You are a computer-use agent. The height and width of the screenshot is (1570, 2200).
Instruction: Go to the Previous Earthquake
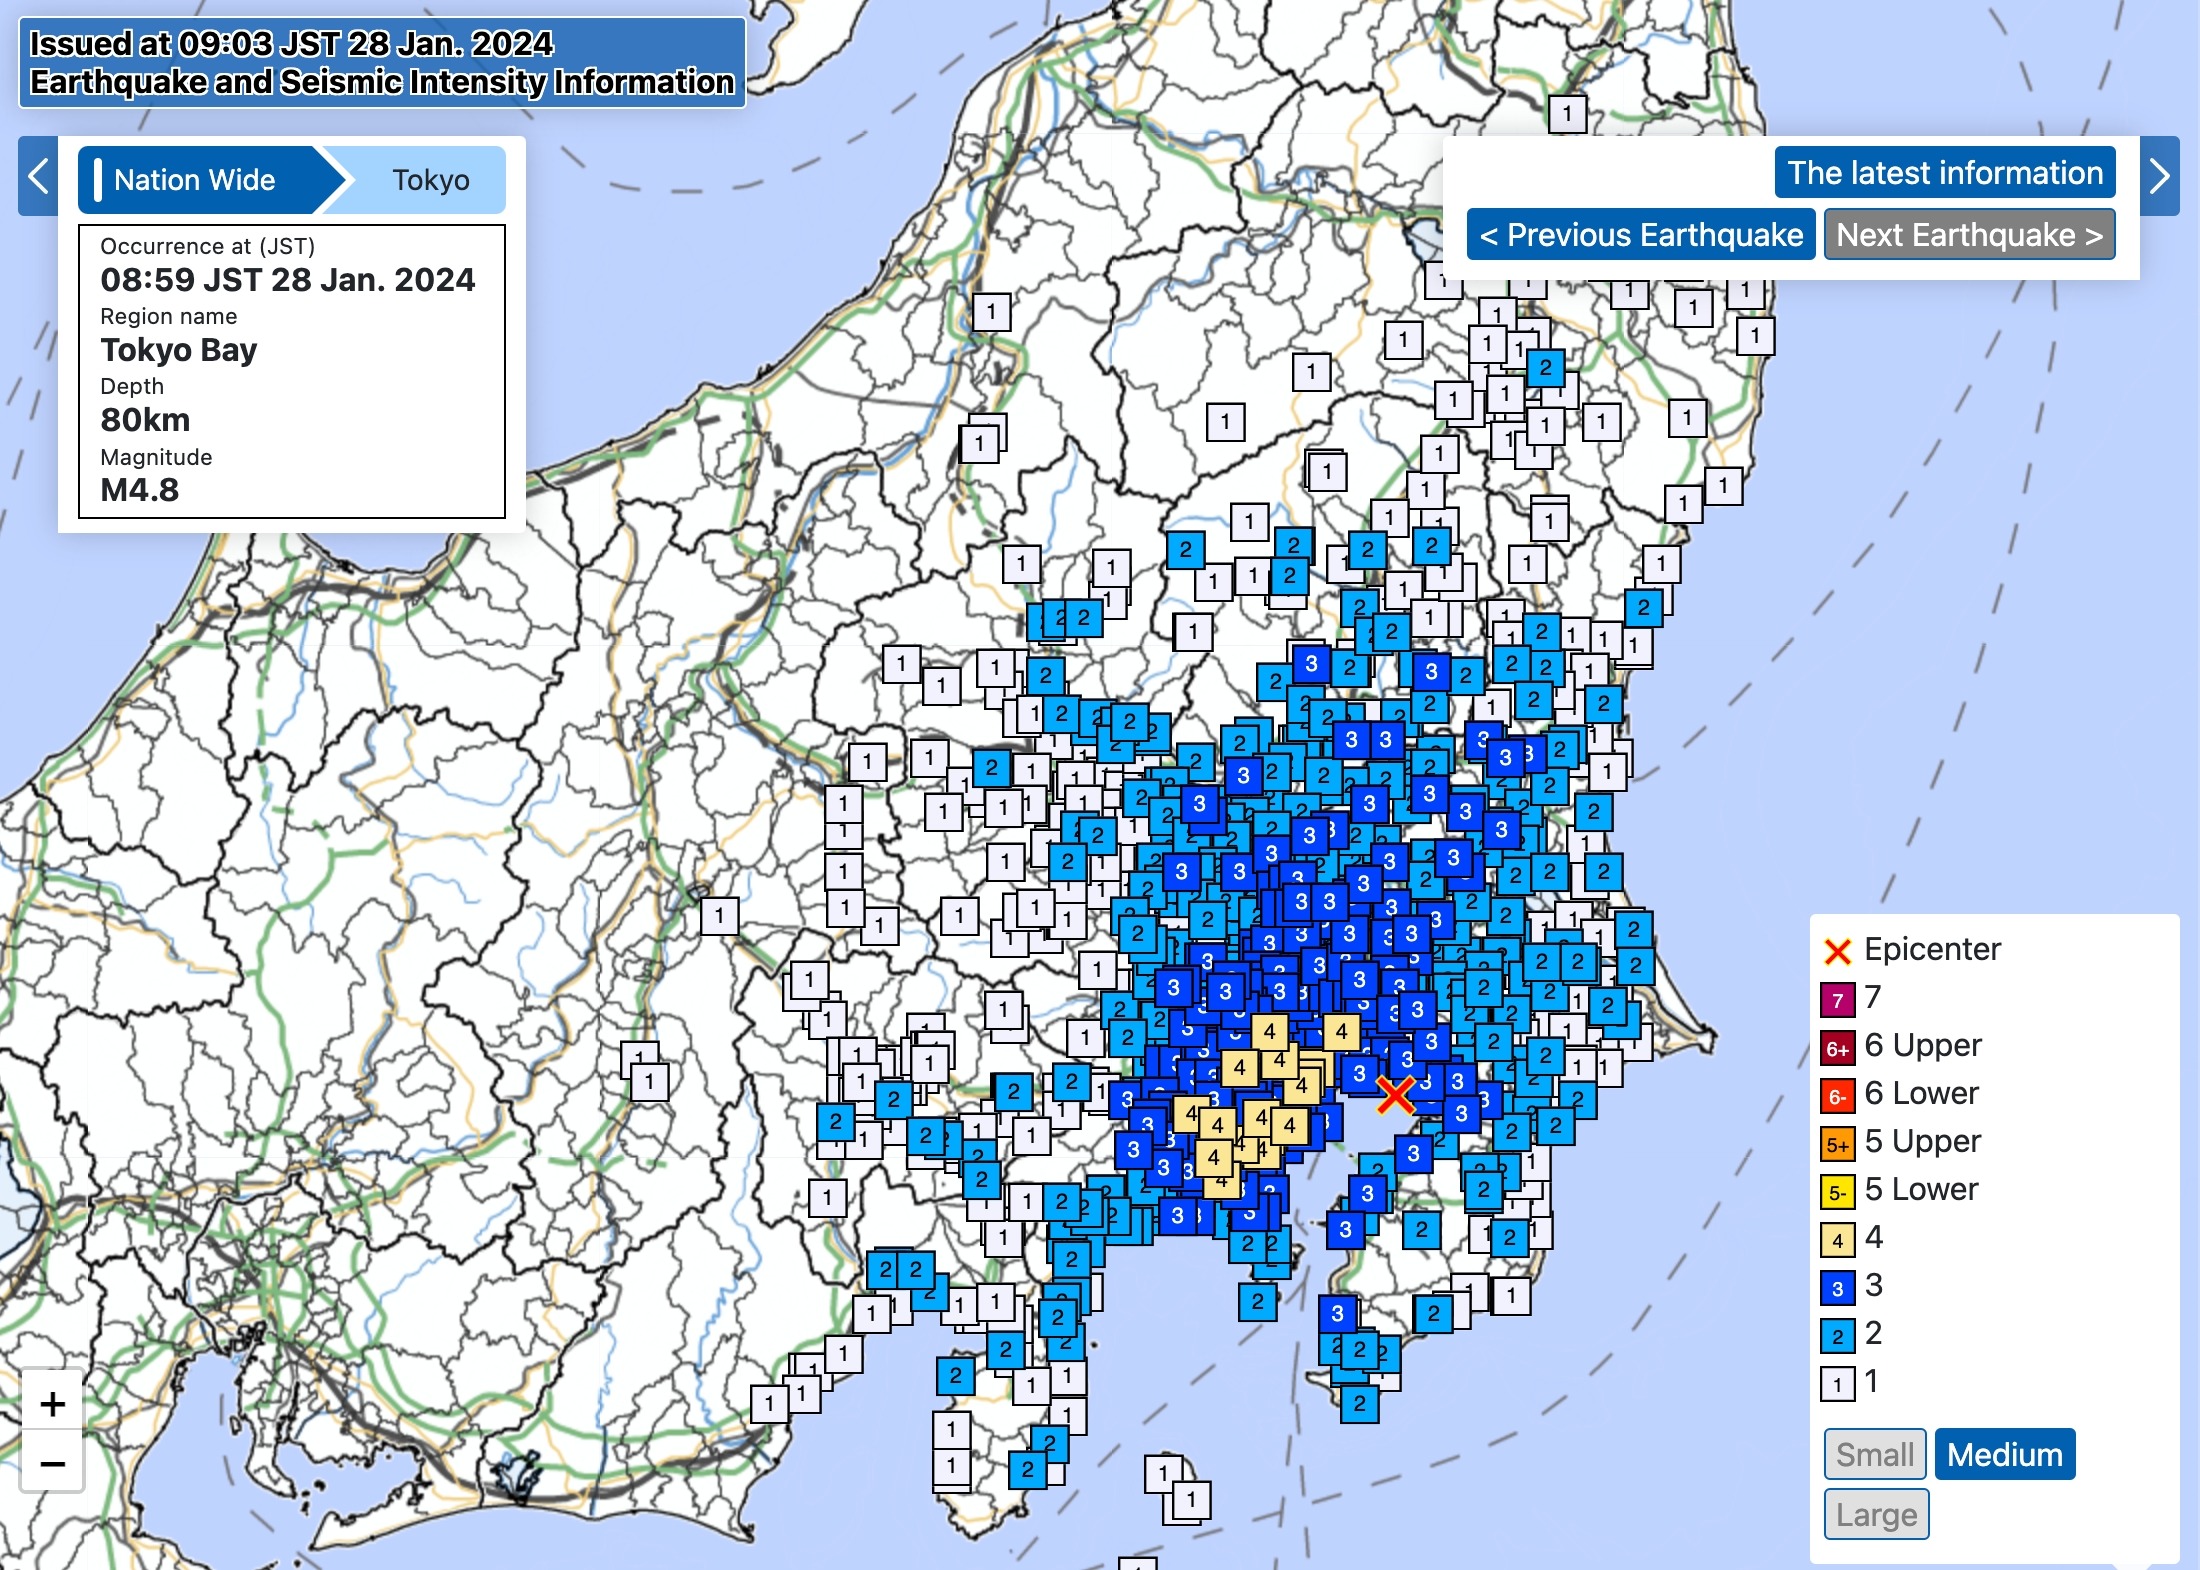pyautogui.click(x=1641, y=235)
